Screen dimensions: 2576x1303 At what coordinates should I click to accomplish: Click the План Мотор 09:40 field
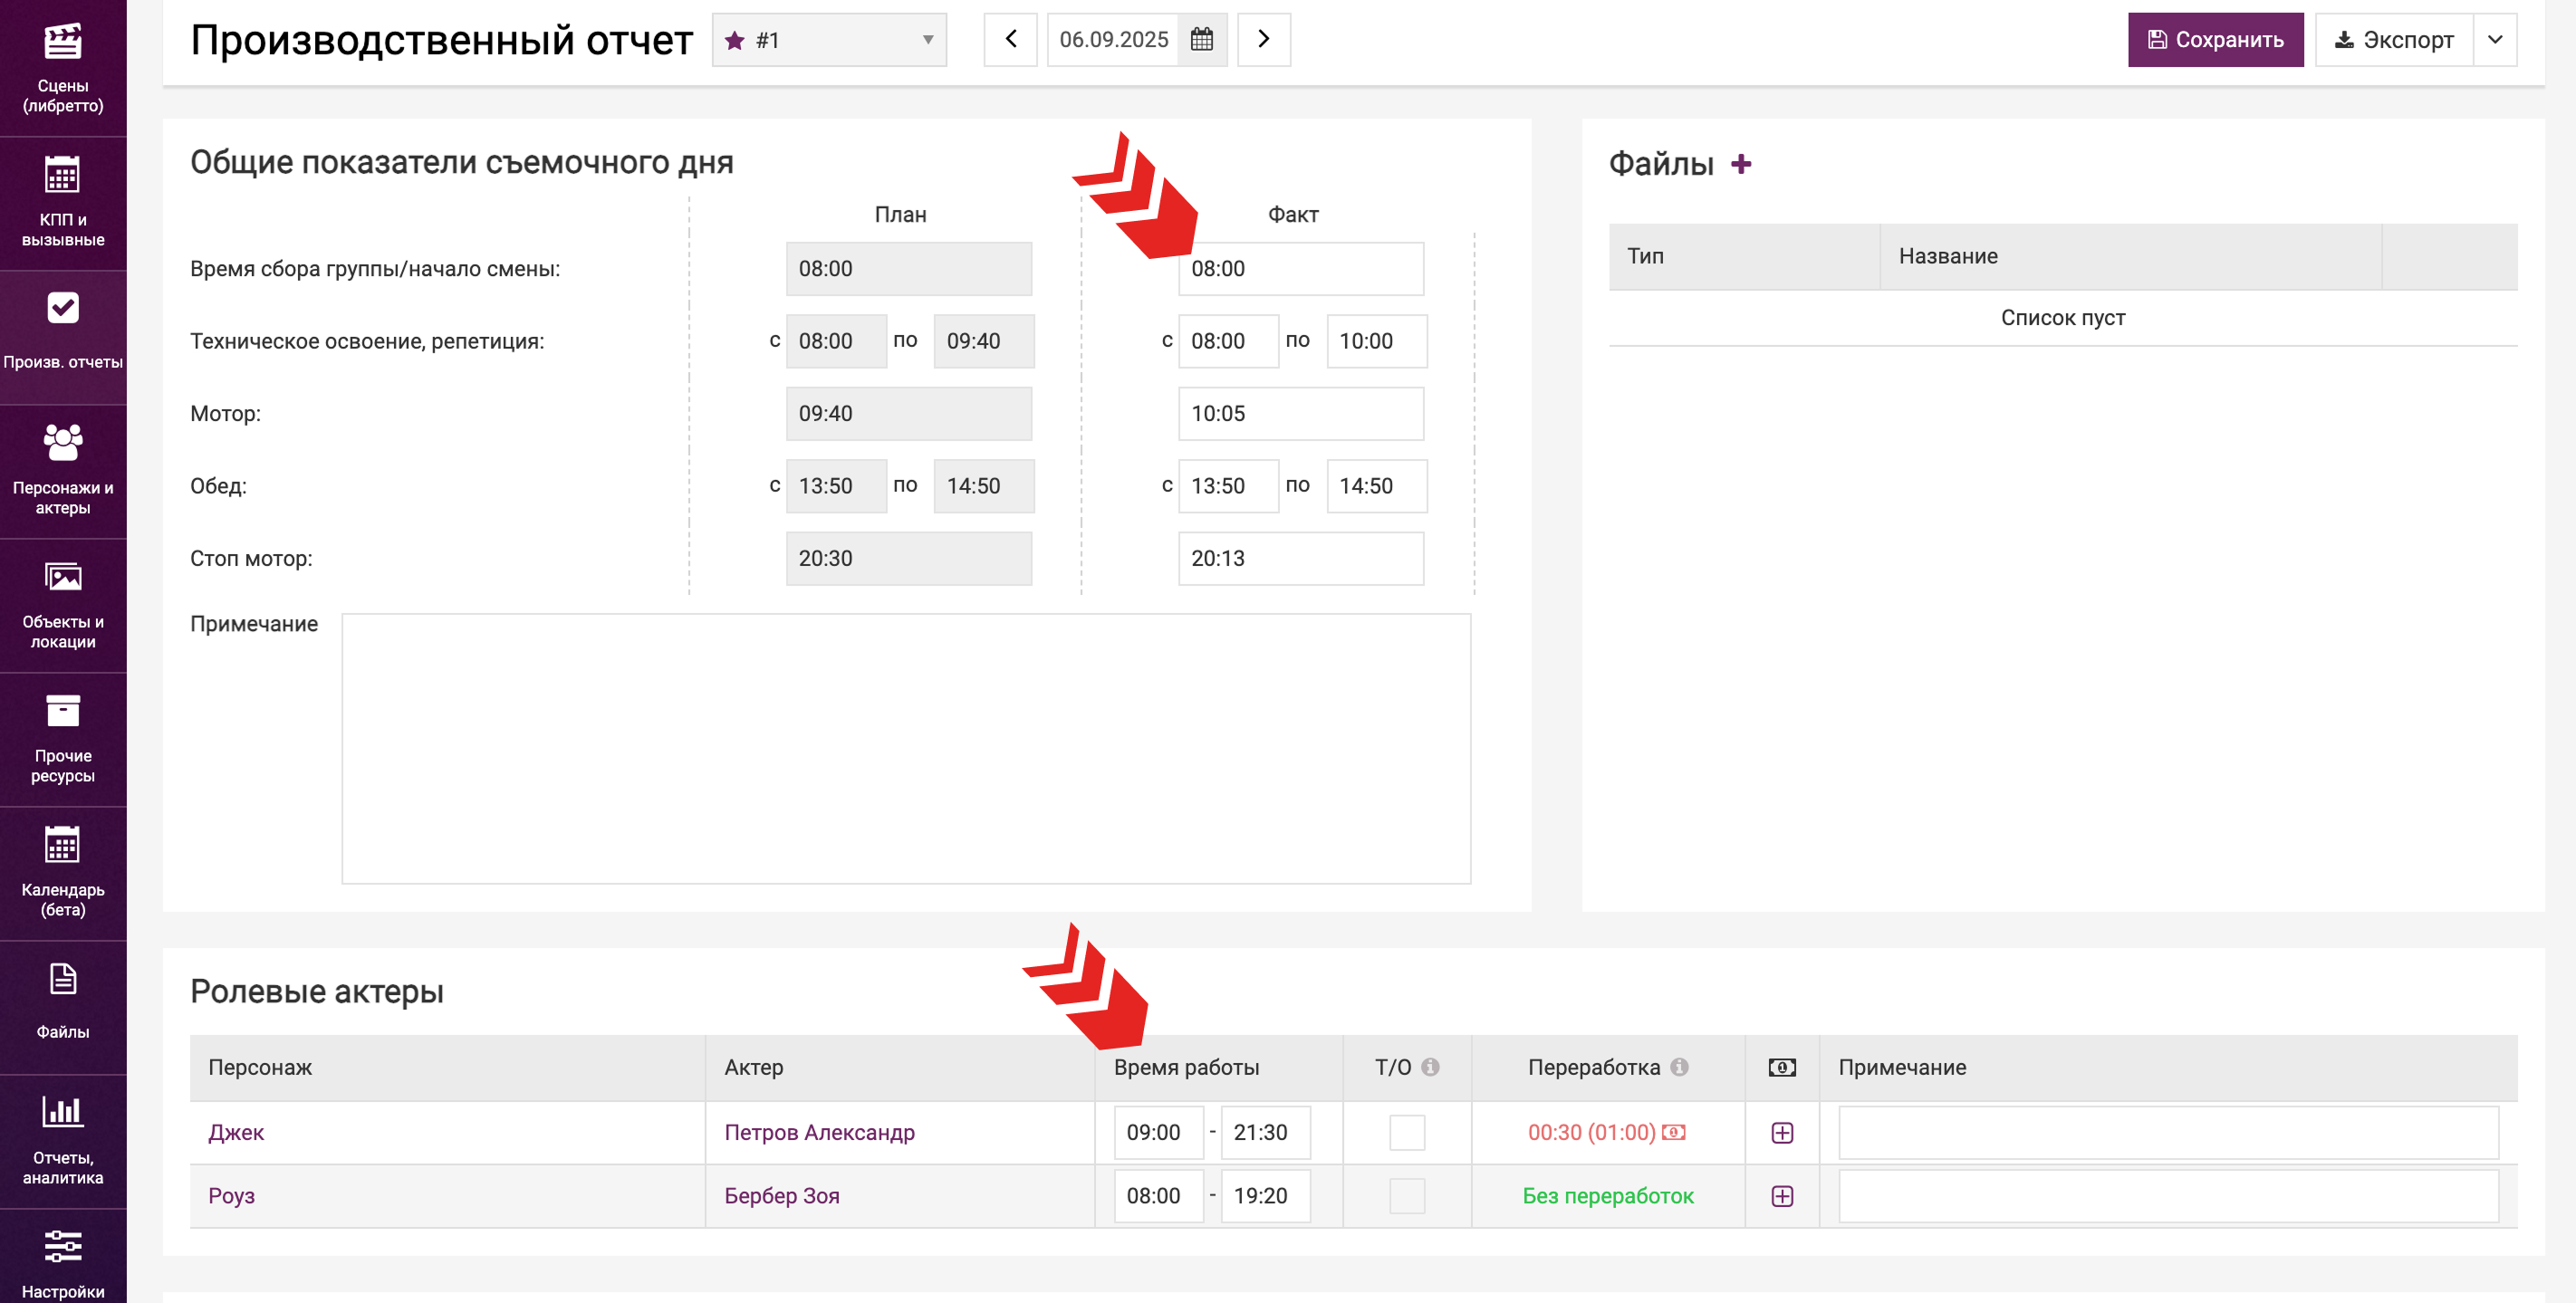(908, 414)
